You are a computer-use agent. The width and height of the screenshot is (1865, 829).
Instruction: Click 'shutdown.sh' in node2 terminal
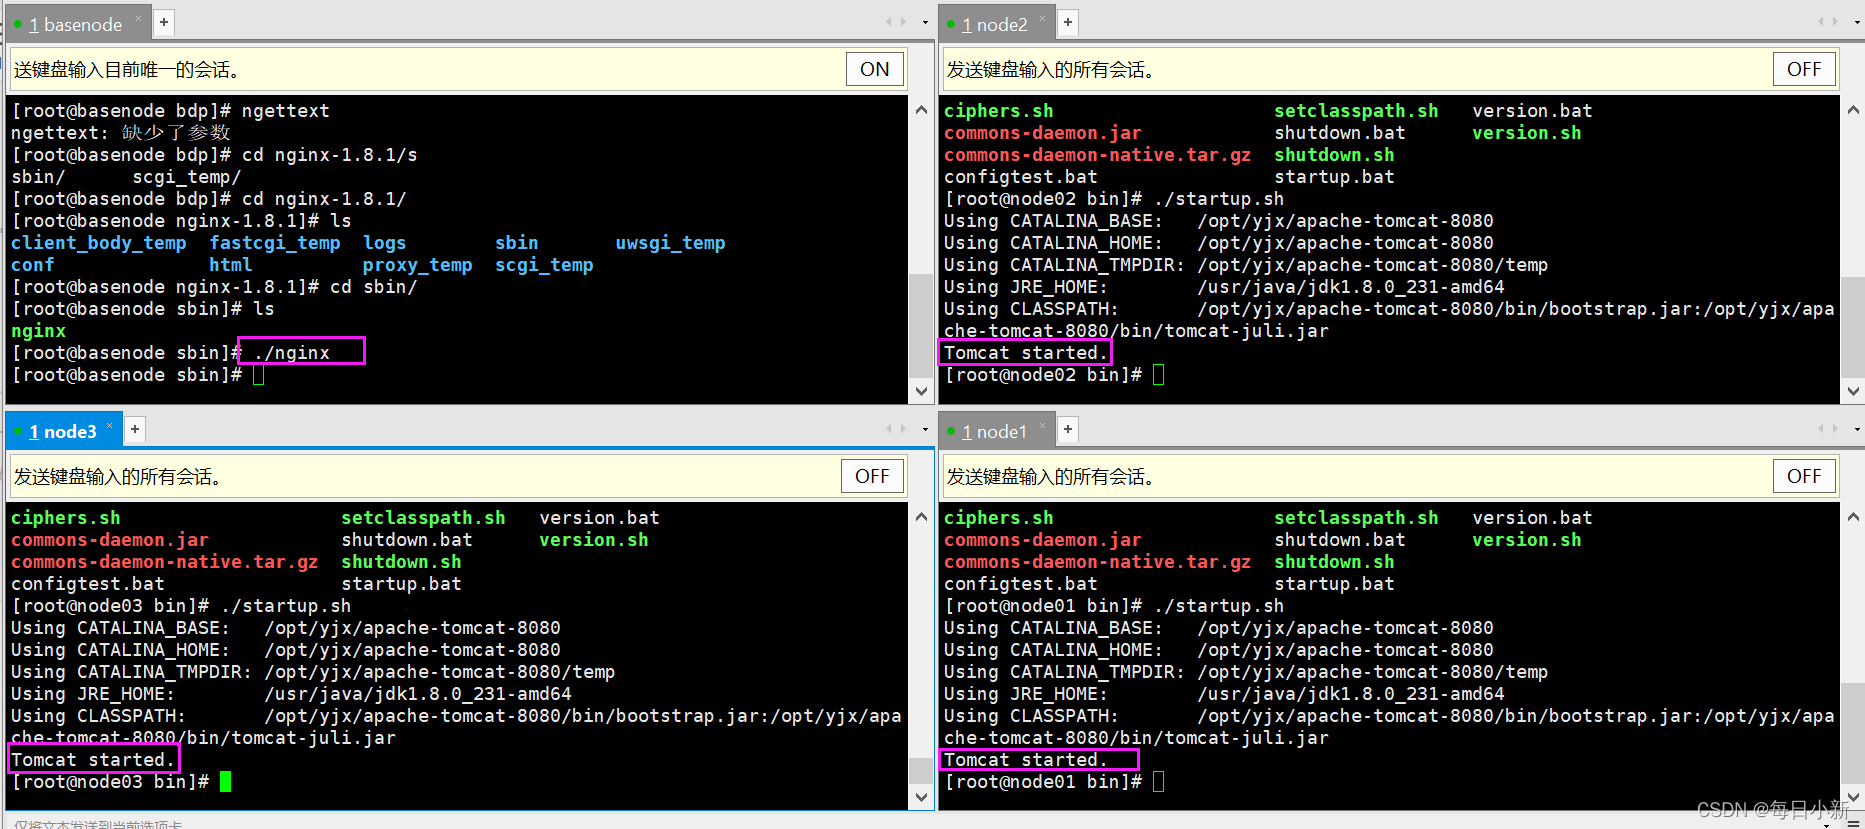pyautogui.click(x=1334, y=155)
